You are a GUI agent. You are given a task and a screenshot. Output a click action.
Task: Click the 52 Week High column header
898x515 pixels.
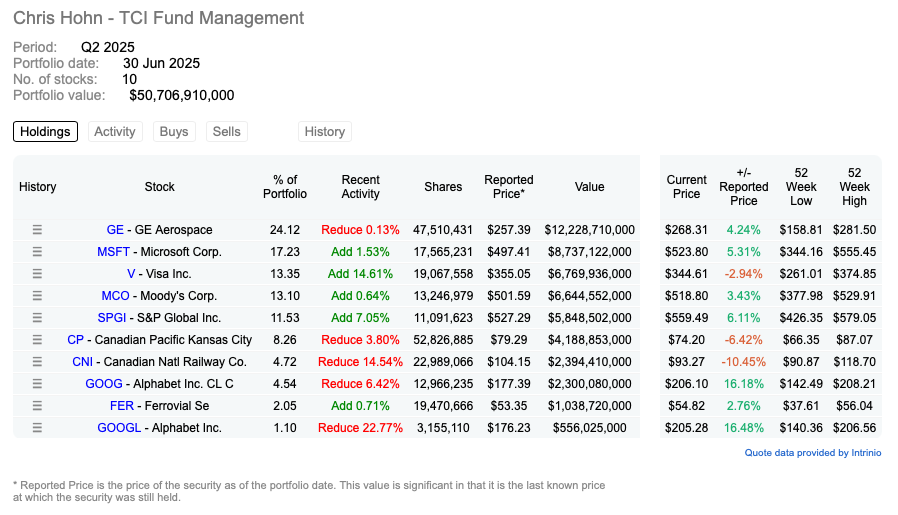[x=854, y=187]
